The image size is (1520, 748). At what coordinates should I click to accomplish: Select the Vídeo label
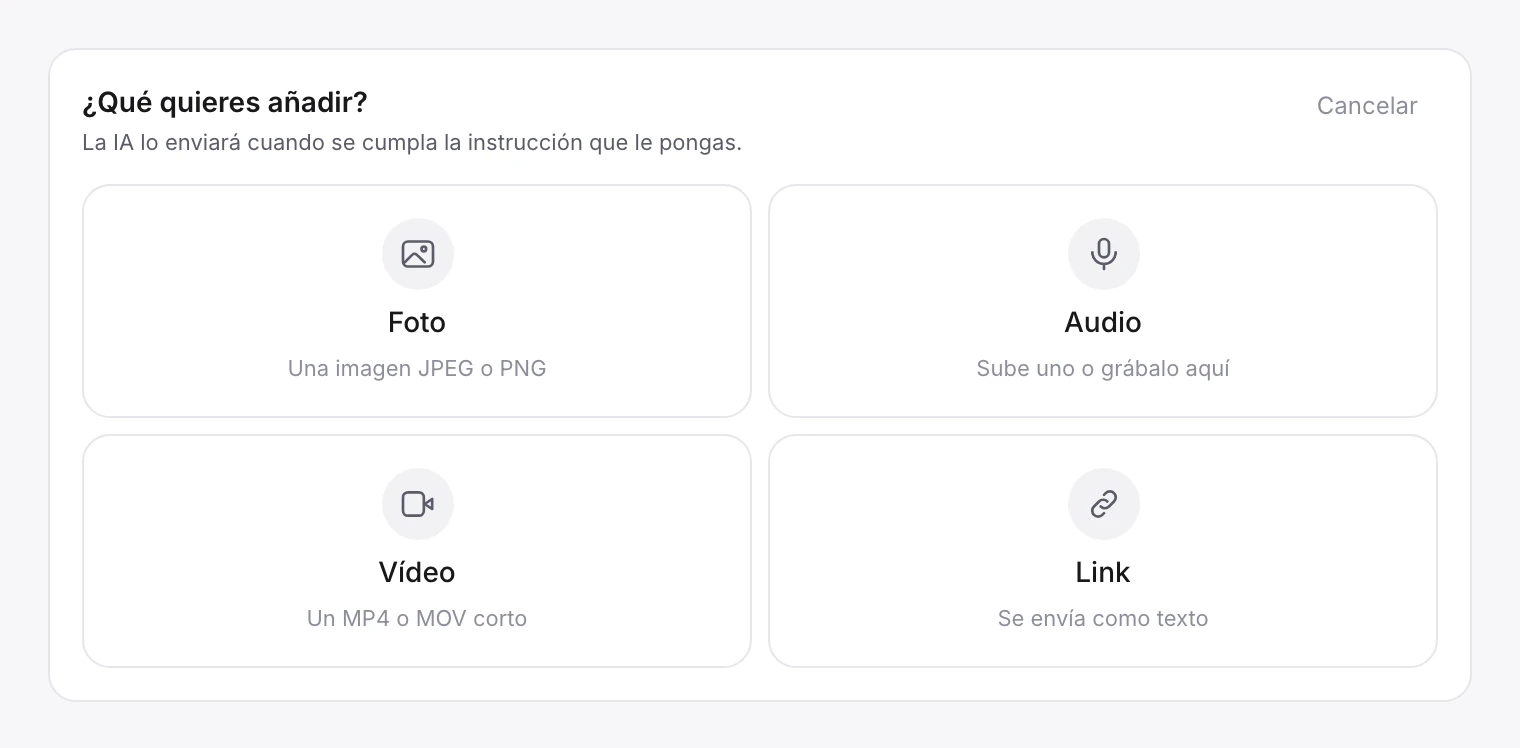coord(417,572)
